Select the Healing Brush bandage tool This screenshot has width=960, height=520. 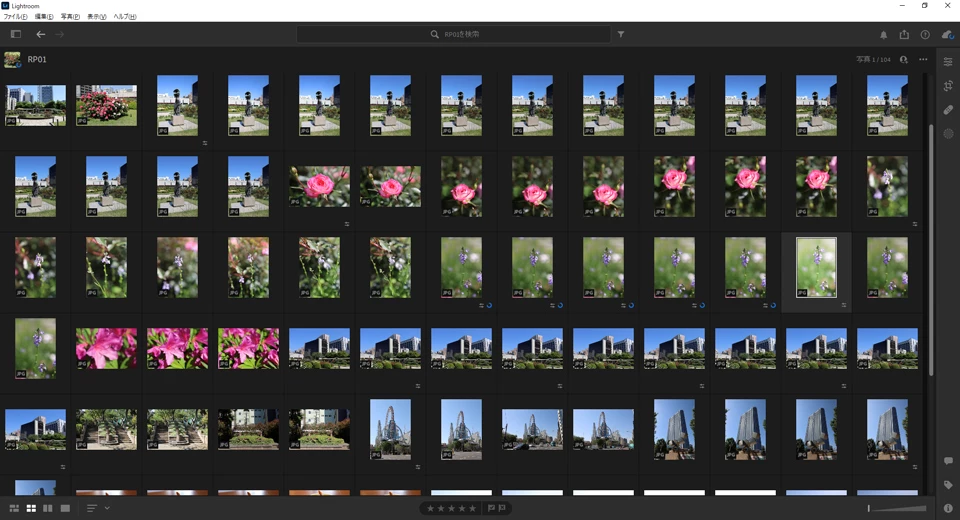point(948,110)
